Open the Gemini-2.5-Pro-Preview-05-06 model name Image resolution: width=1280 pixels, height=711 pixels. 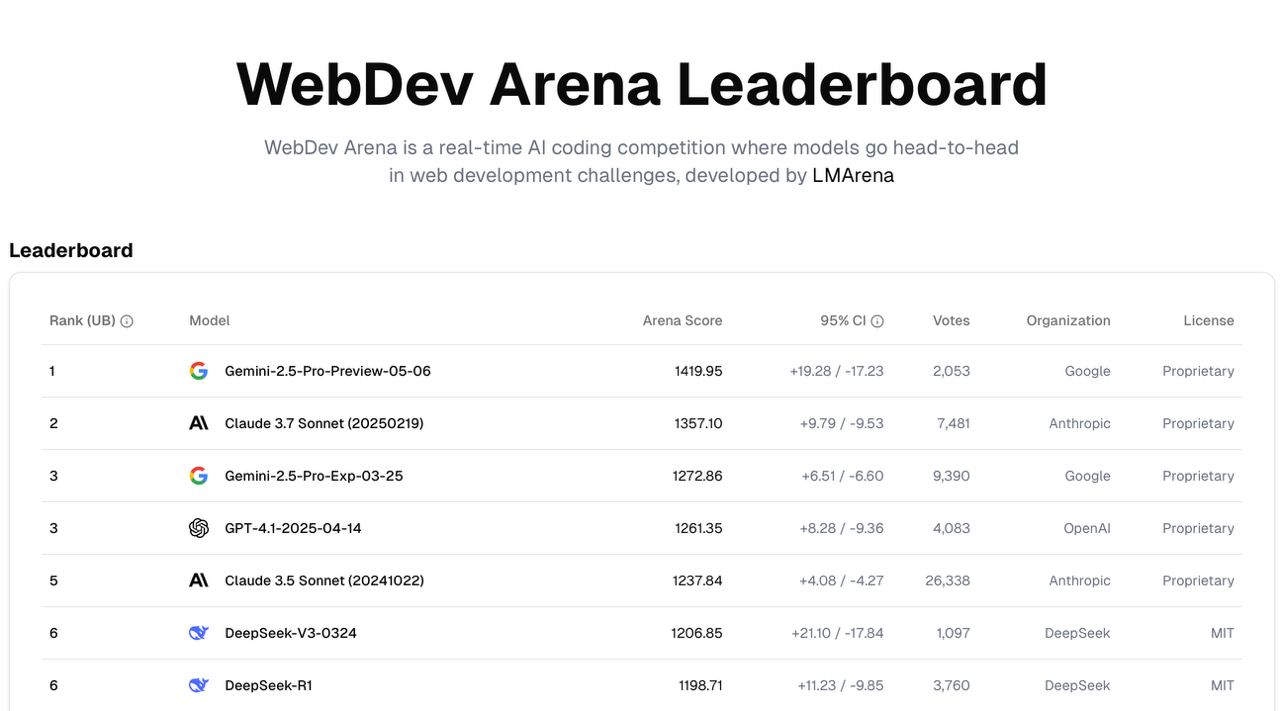(328, 371)
